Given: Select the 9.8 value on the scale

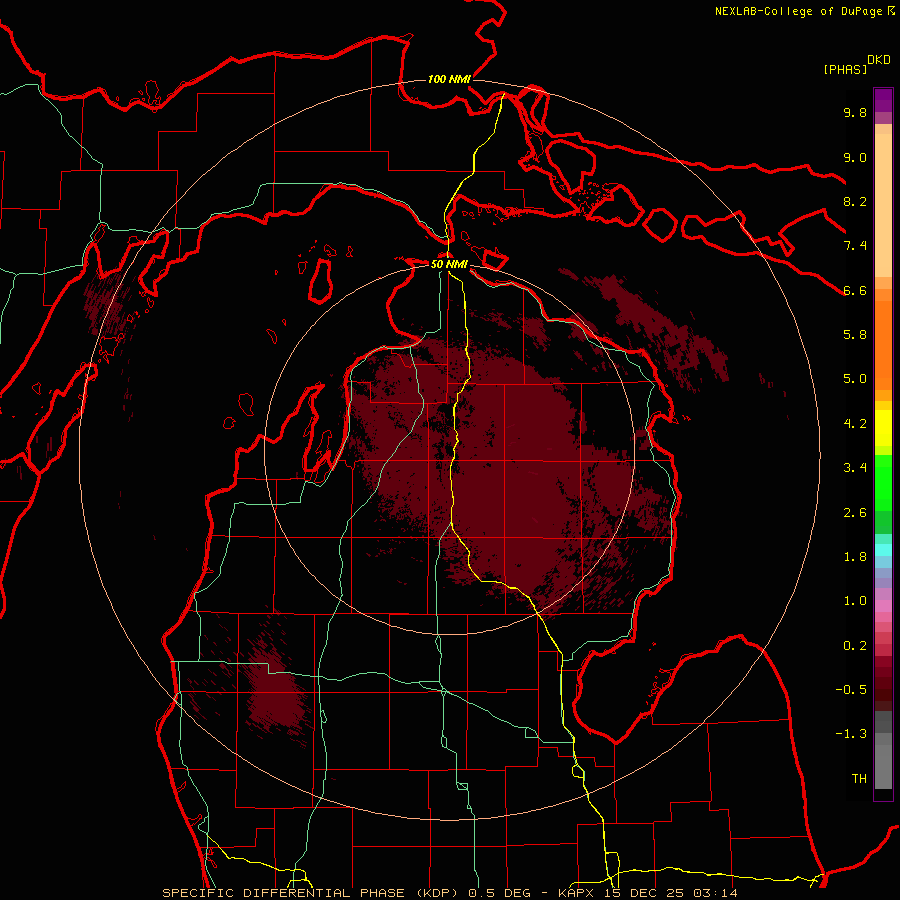Looking at the screenshot, I should point(855,112).
